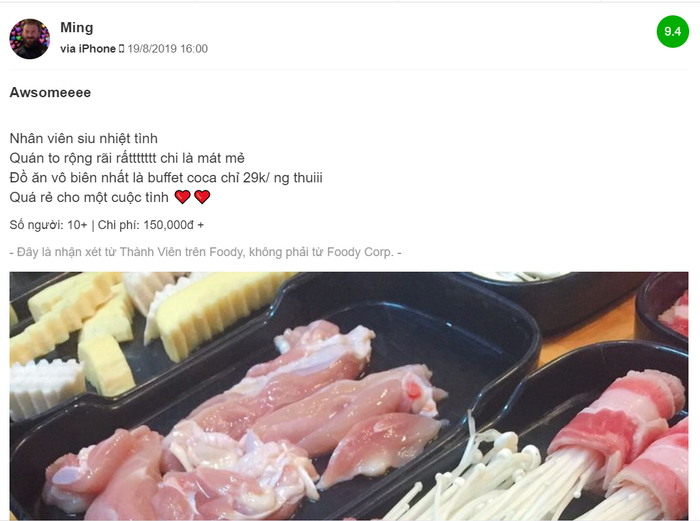The height and width of the screenshot is (521, 700).
Task: Click the line starting Quán to rộng rãi
Action: pos(127,158)
